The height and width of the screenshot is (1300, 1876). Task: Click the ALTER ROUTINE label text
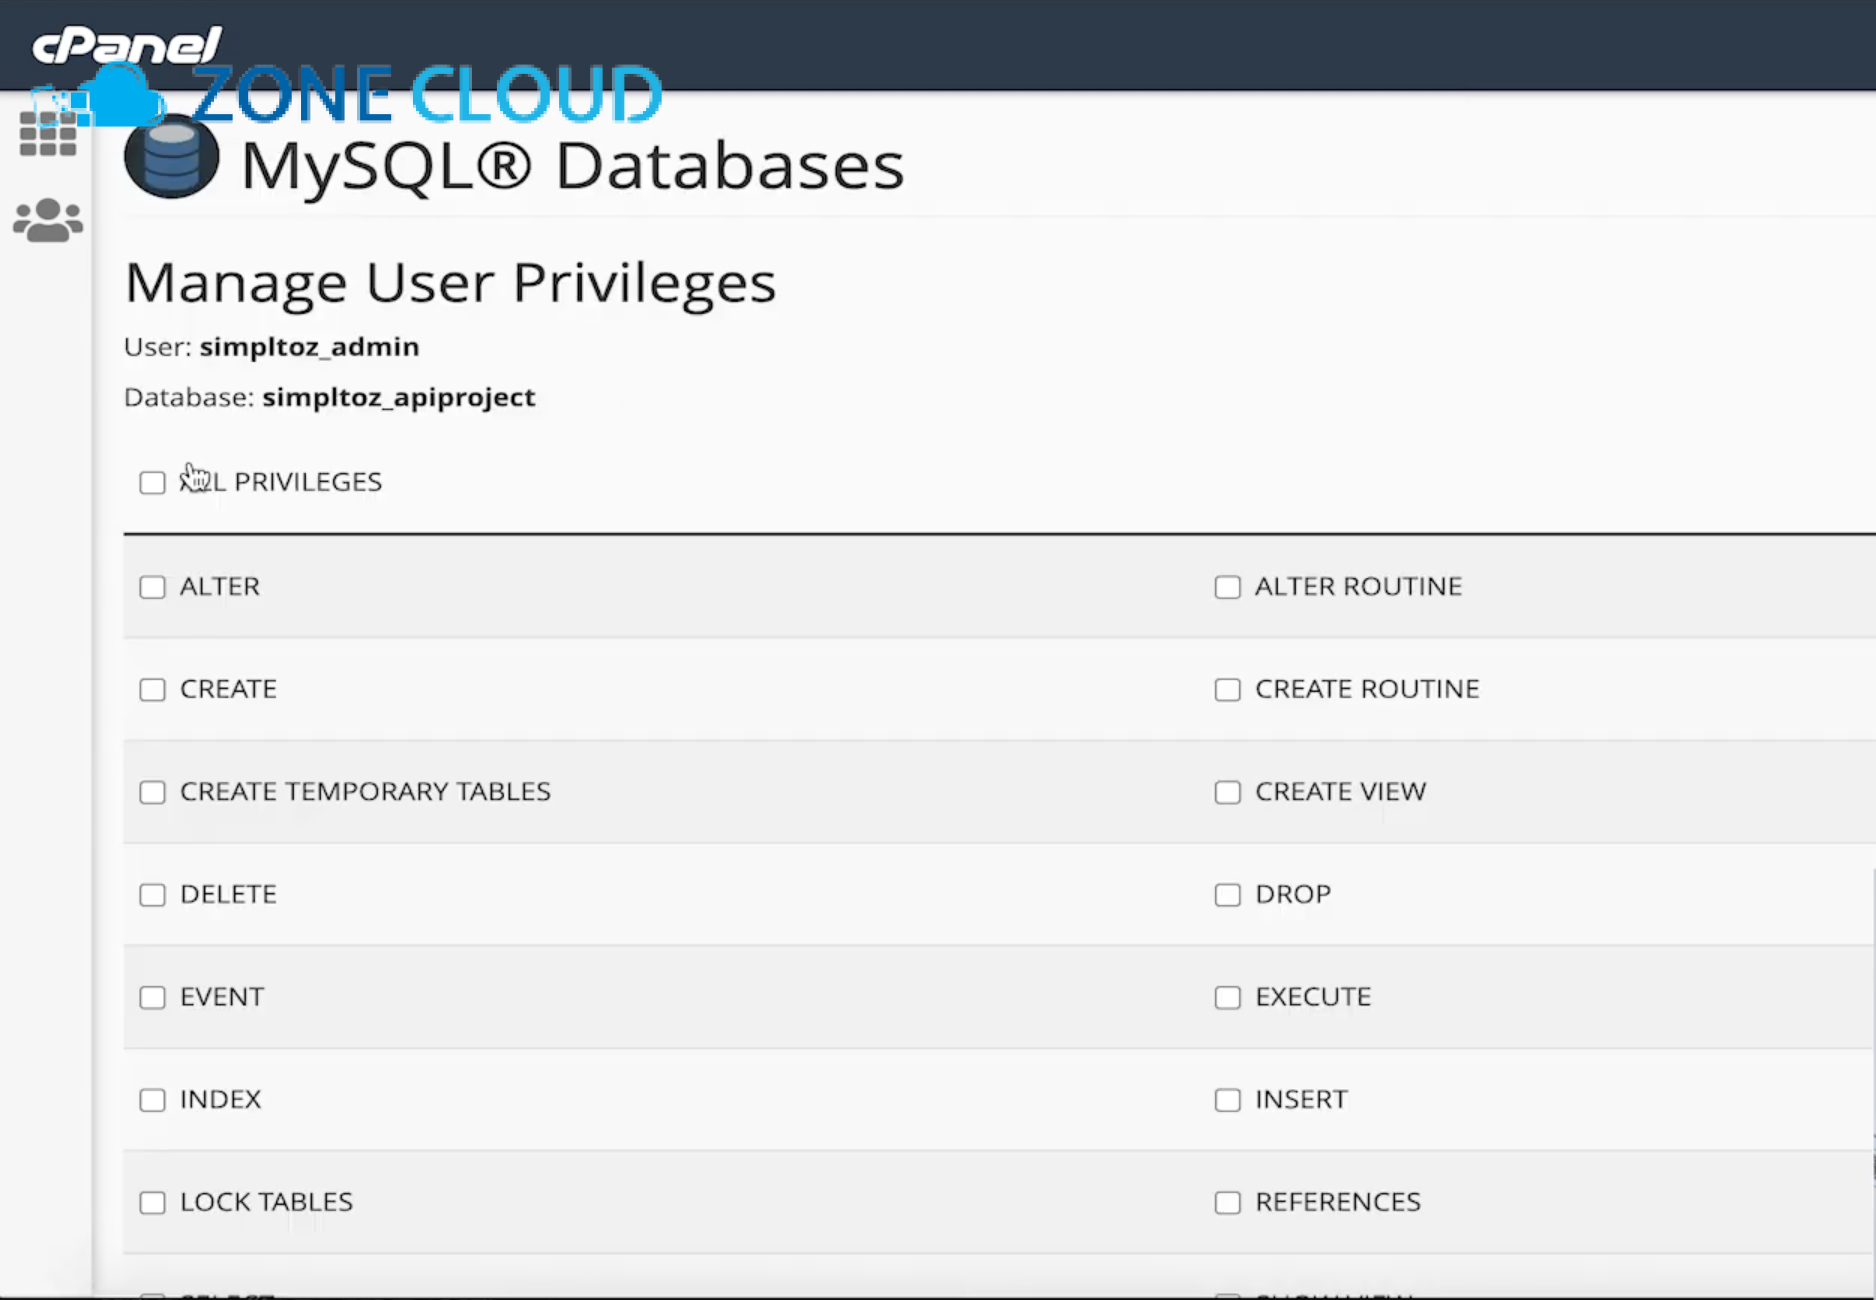(x=1358, y=586)
